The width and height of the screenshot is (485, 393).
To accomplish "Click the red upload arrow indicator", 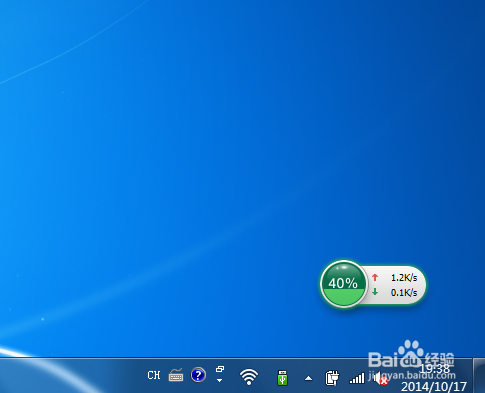I will click(375, 277).
